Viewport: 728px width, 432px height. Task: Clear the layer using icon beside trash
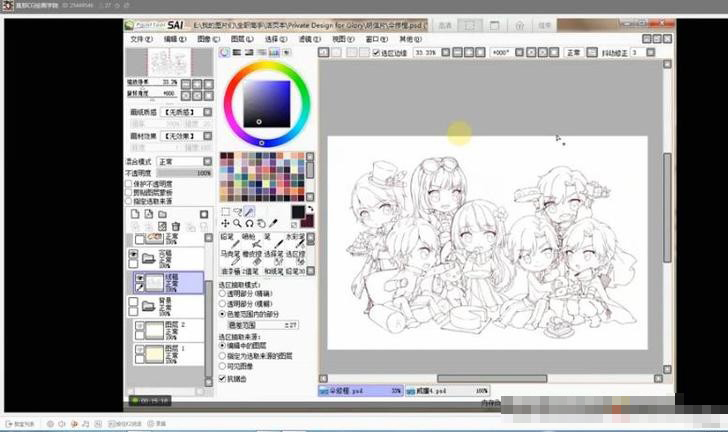point(162,226)
